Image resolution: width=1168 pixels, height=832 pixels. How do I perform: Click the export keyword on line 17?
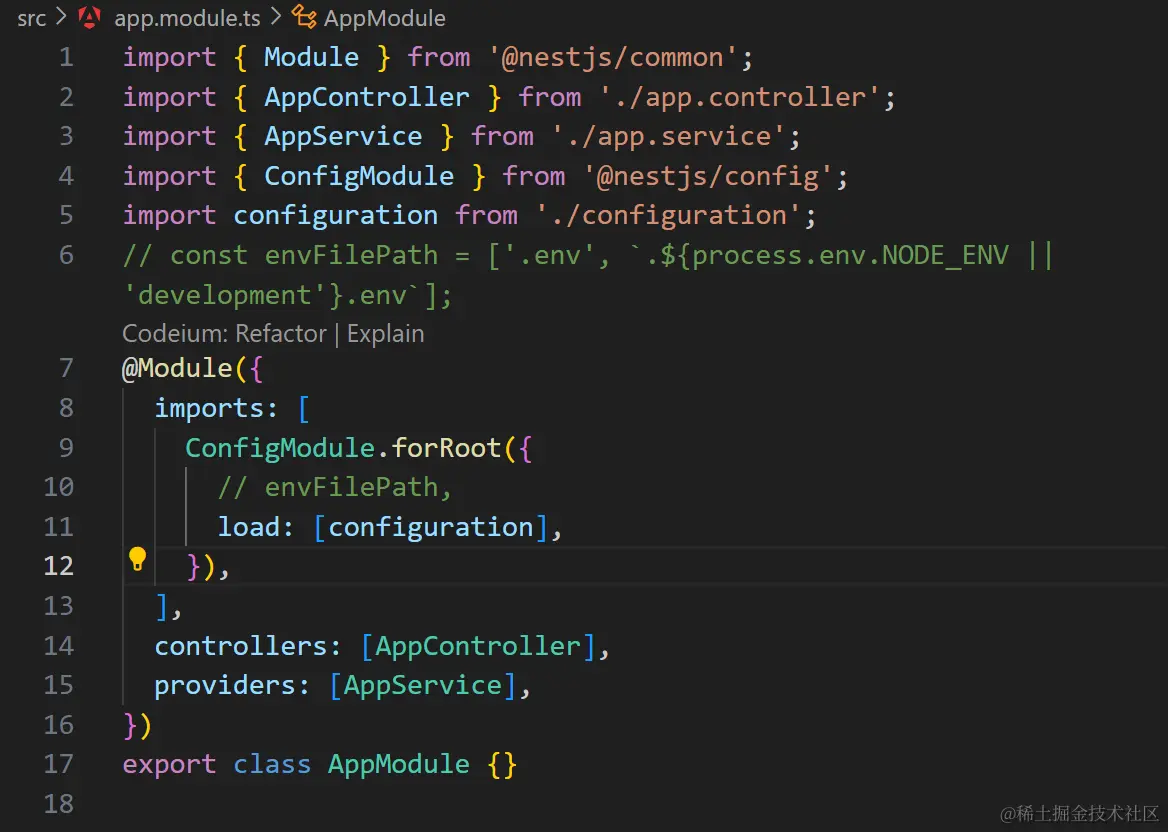[x=169, y=765]
